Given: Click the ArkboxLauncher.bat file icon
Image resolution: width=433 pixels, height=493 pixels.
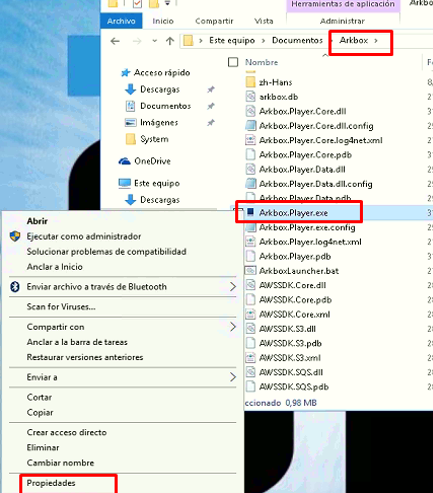Looking at the screenshot, I should 250,270.
